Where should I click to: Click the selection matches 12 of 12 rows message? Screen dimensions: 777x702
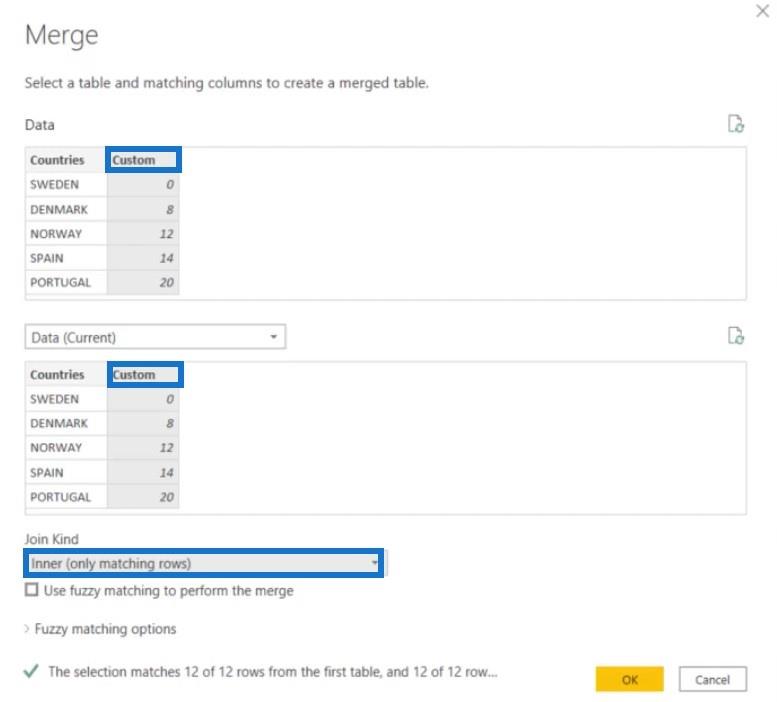click(x=273, y=671)
